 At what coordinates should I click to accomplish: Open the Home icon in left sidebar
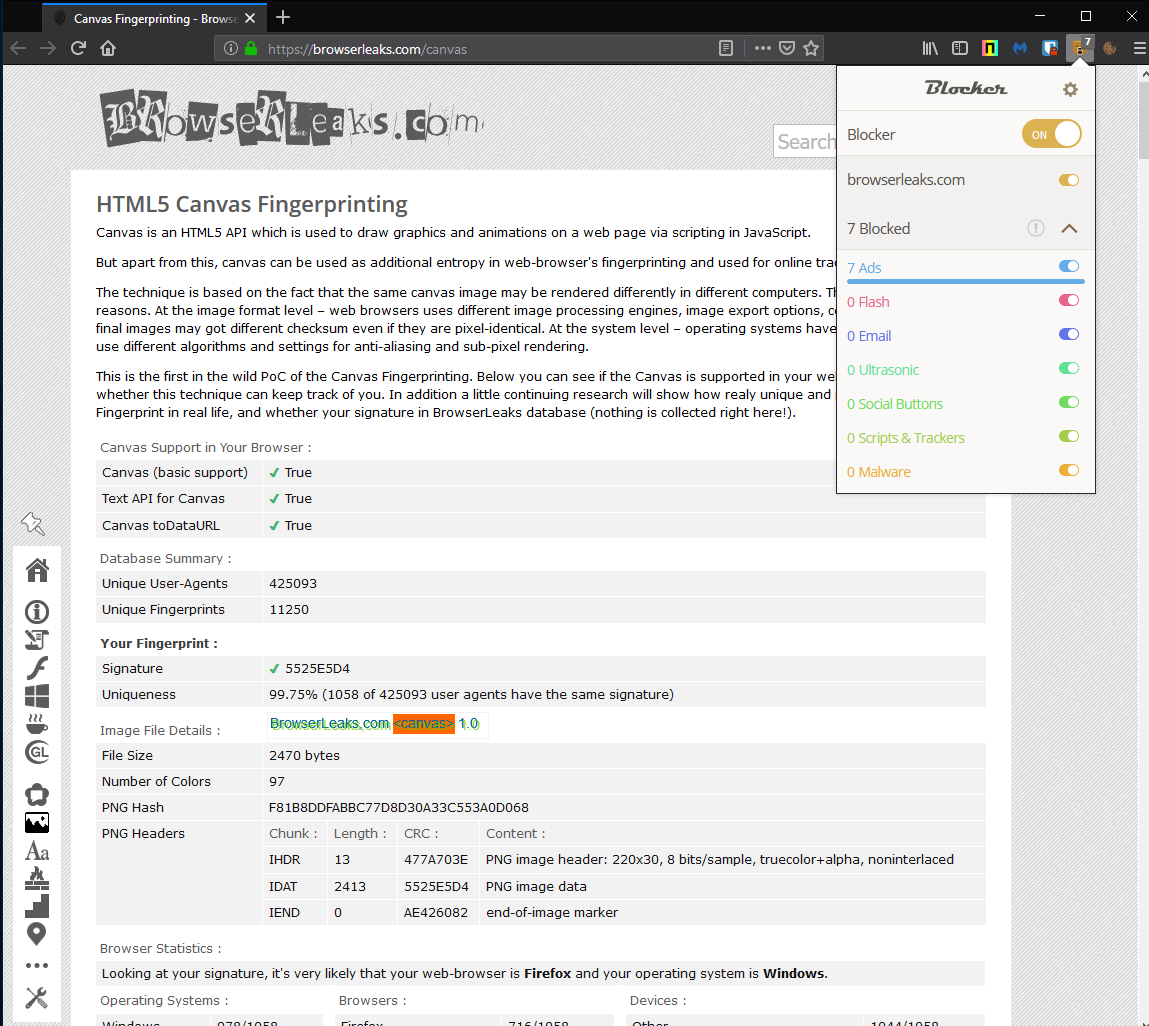coord(37,569)
